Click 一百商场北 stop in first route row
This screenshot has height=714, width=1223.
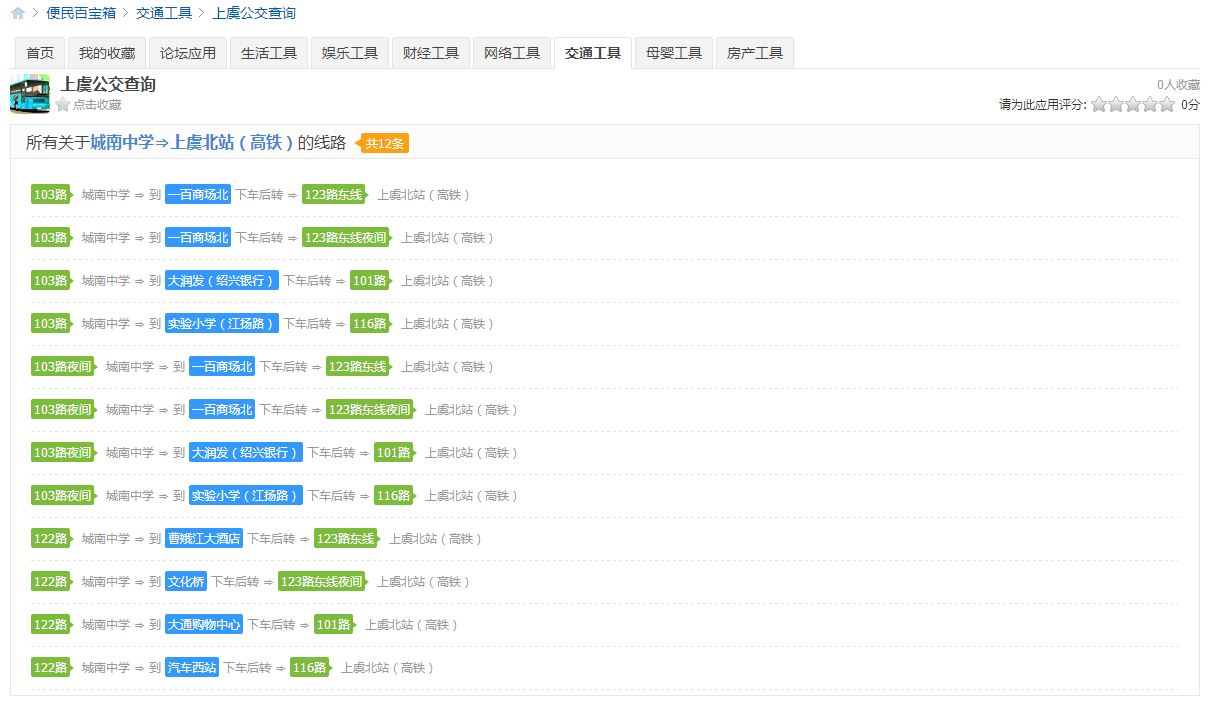click(x=198, y=195)
